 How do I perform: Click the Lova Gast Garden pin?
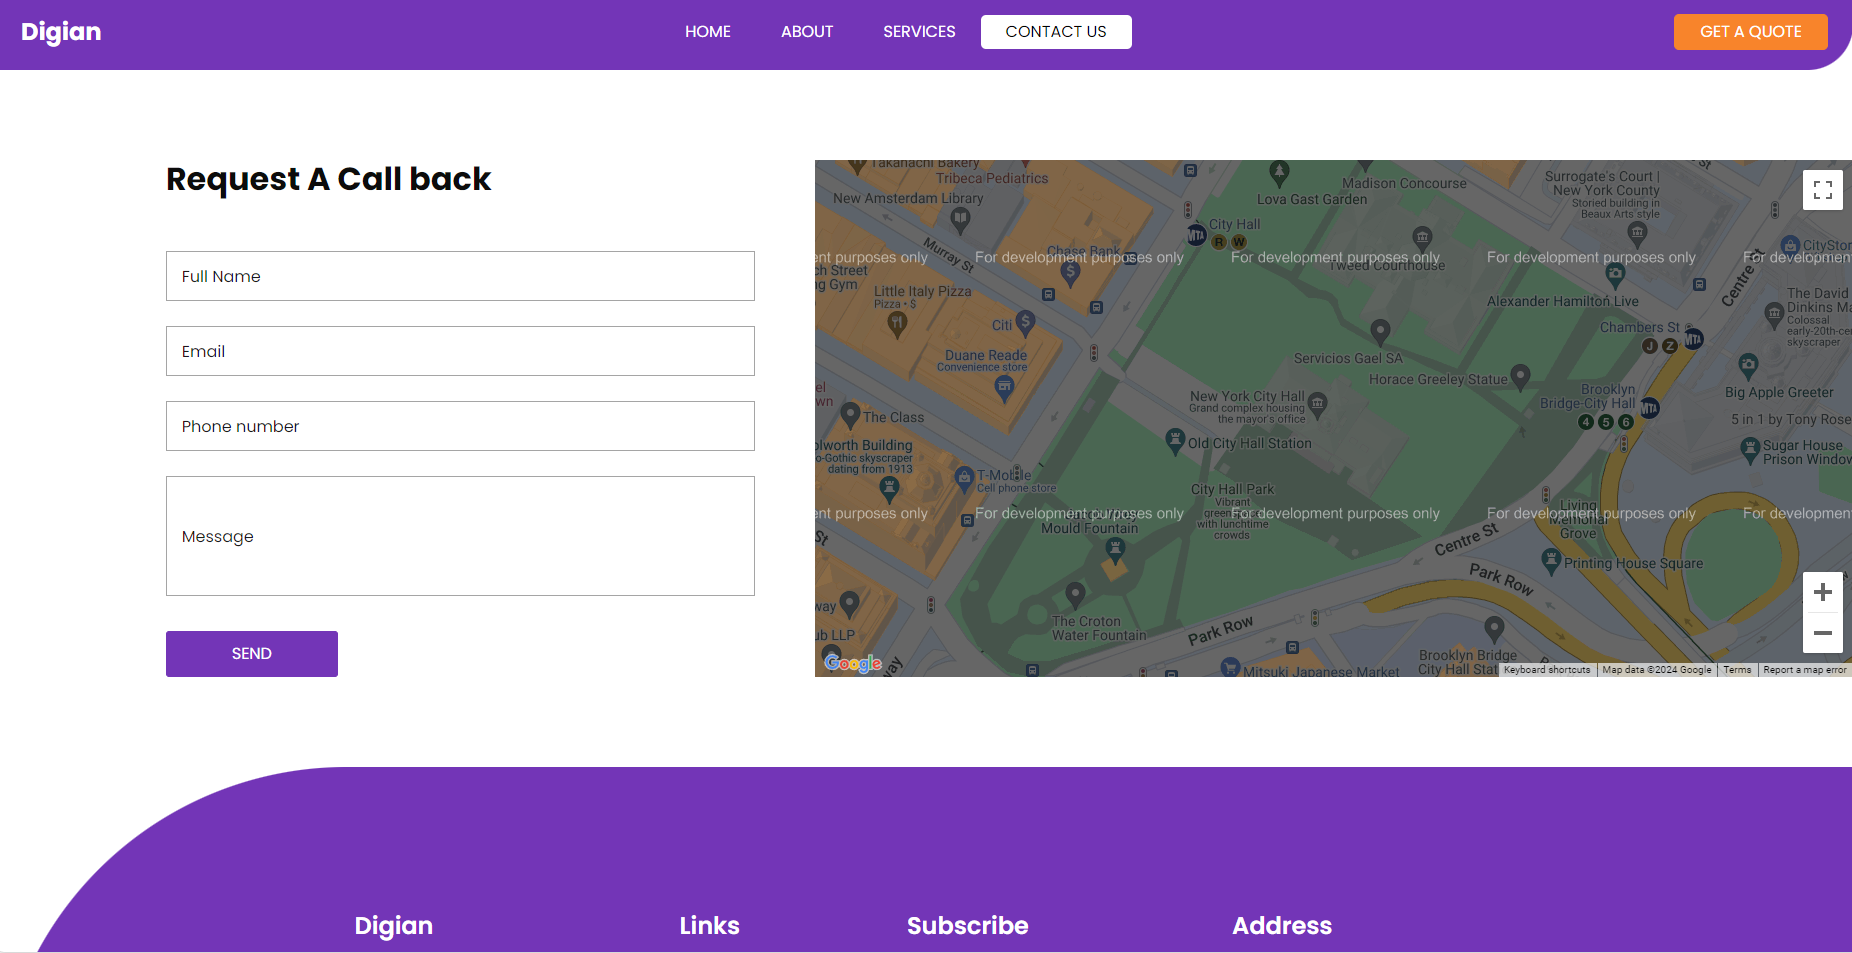point(1279,172)
